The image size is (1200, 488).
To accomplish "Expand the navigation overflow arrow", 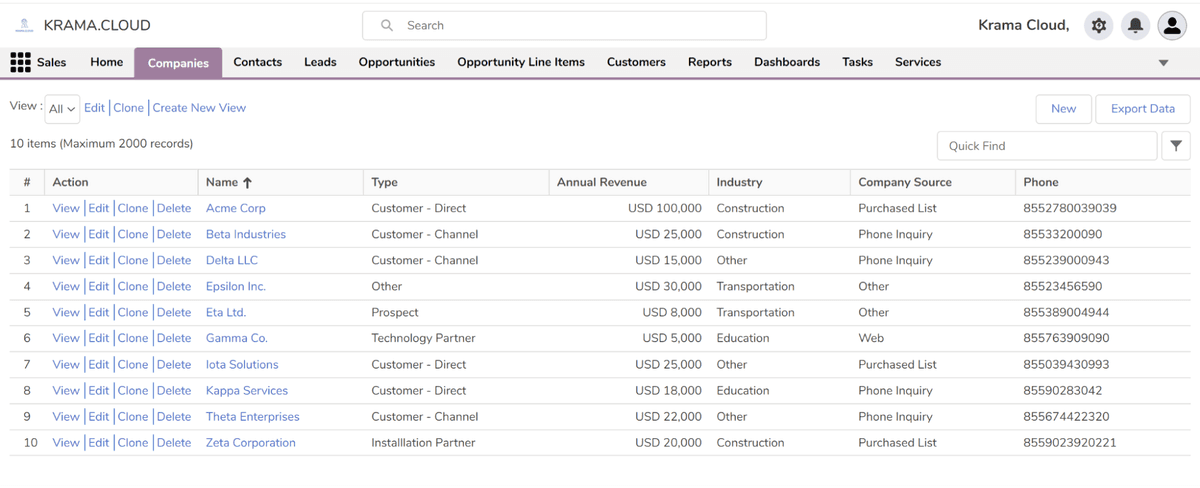I will pos(1163,63).
